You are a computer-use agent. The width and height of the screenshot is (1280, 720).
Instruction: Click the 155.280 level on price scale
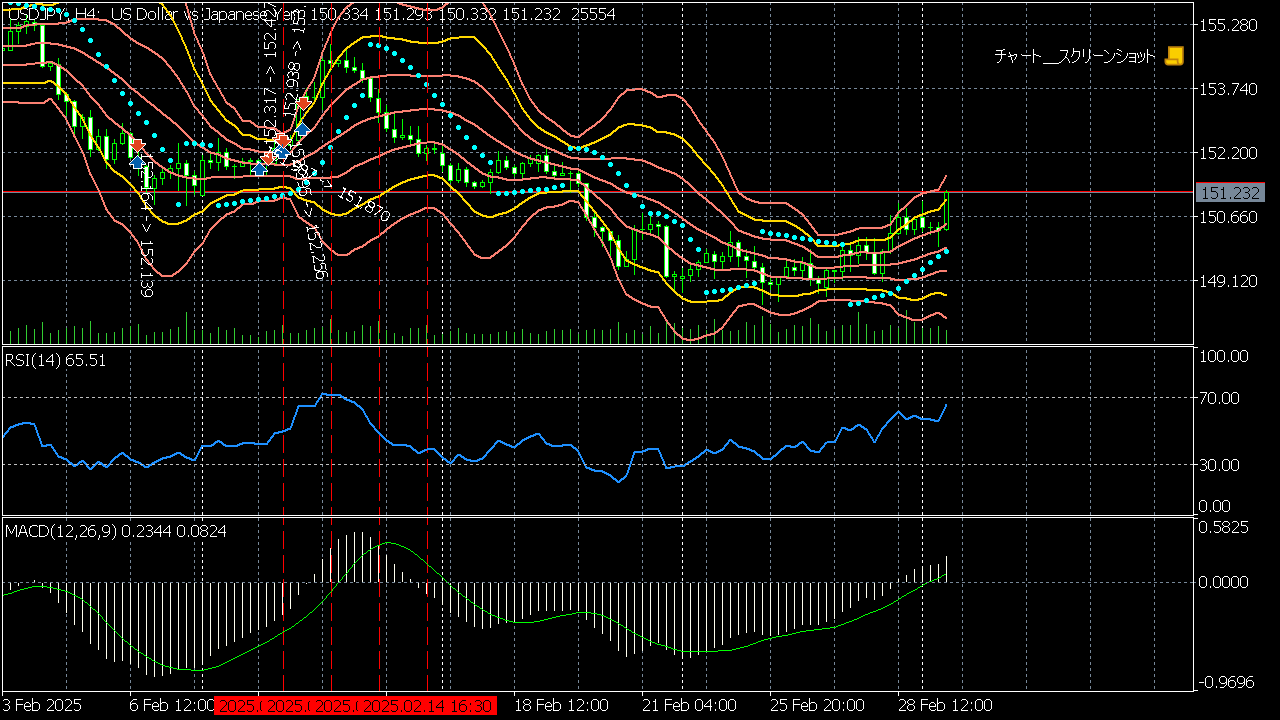(1226, 25)
